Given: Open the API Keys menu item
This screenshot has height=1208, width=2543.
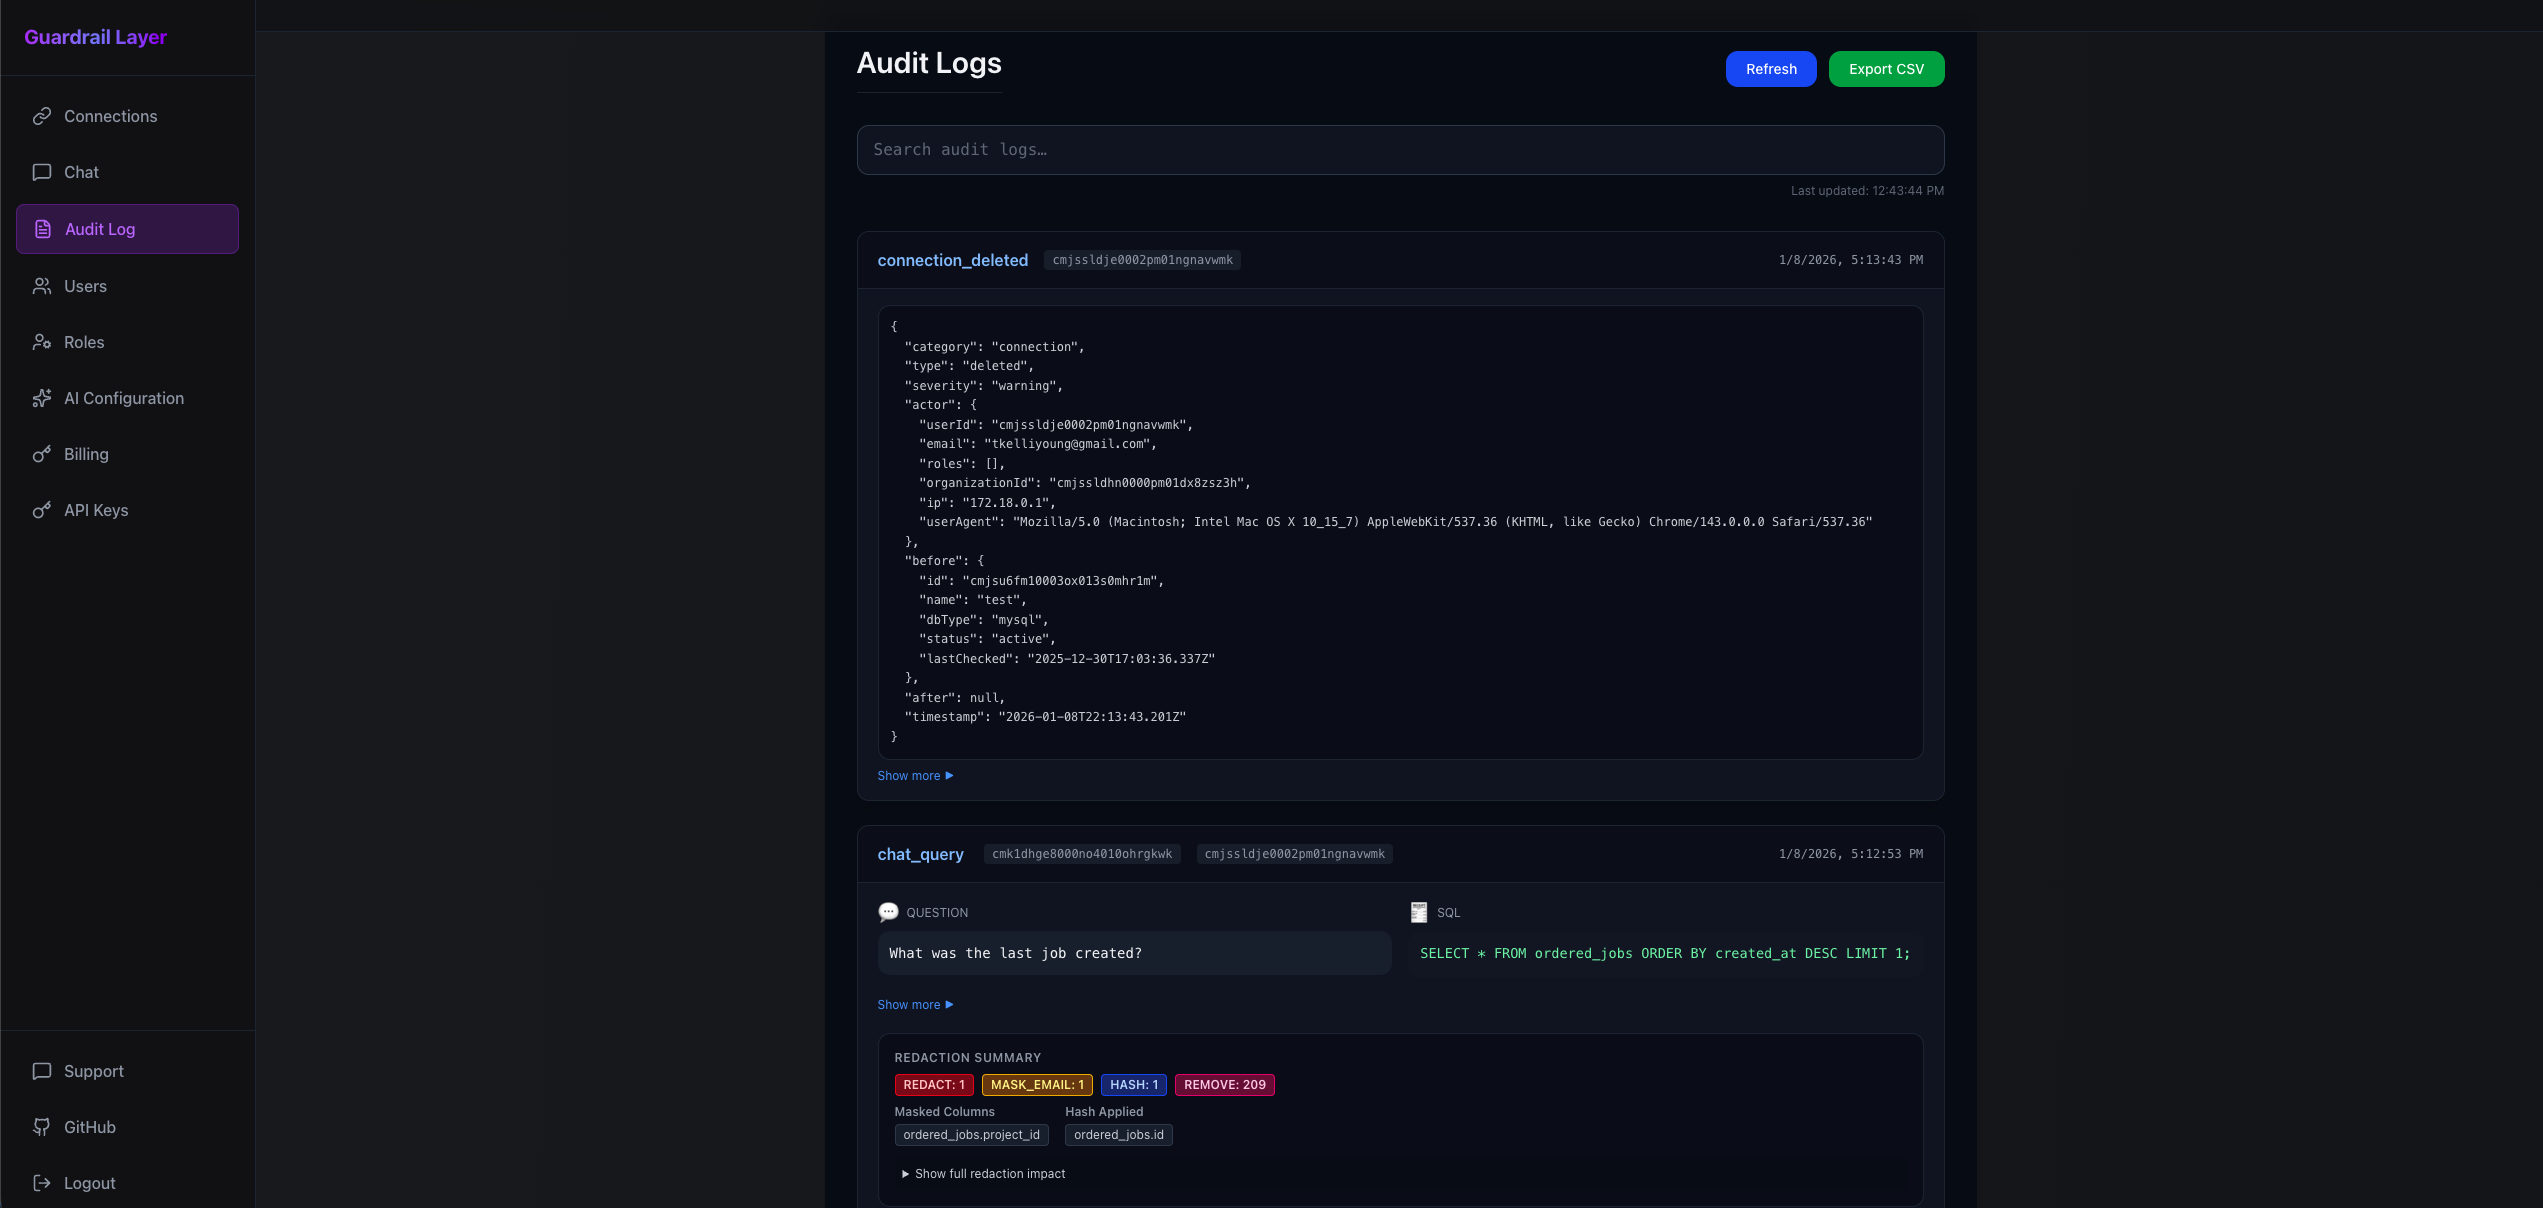Looking at the screenshot, I should (x=96, y=510).
